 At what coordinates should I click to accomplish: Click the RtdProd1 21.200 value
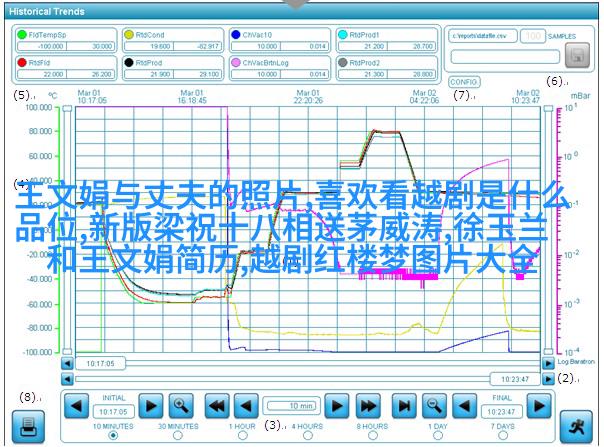click(363, 46)
